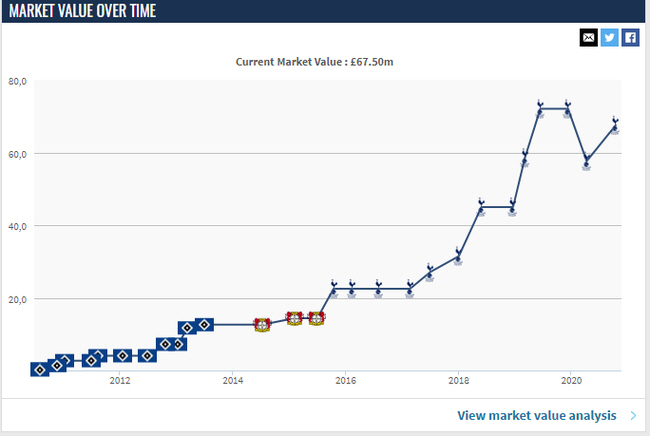Select the earliest Hamburg logo marker on chart

coord(39,370)
